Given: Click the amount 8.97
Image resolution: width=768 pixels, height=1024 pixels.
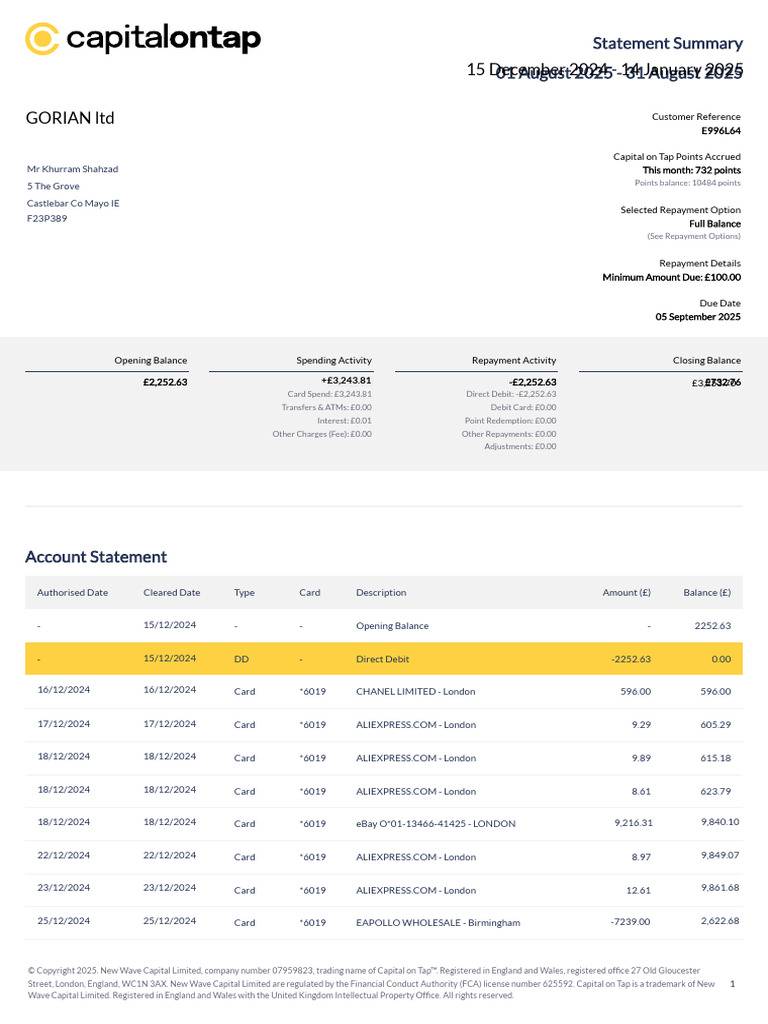Looking at the screenshot, I should [641, 857].
